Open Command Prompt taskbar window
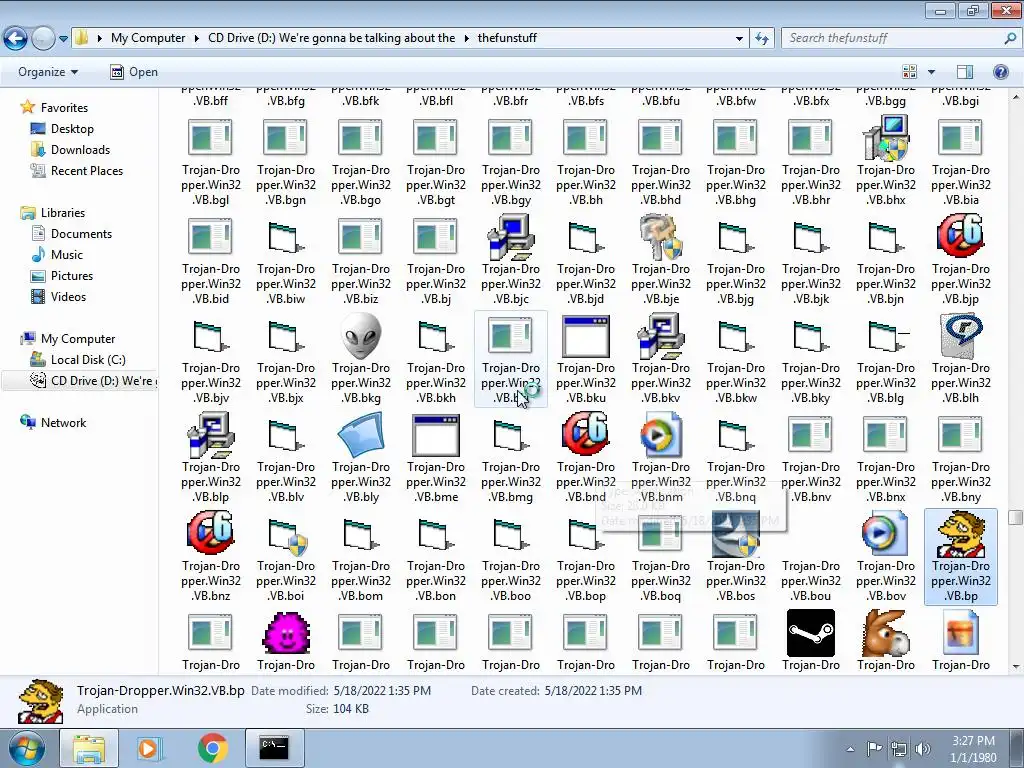The height and width of the screenshot is (768, 1024). click(x=274, y=748)
